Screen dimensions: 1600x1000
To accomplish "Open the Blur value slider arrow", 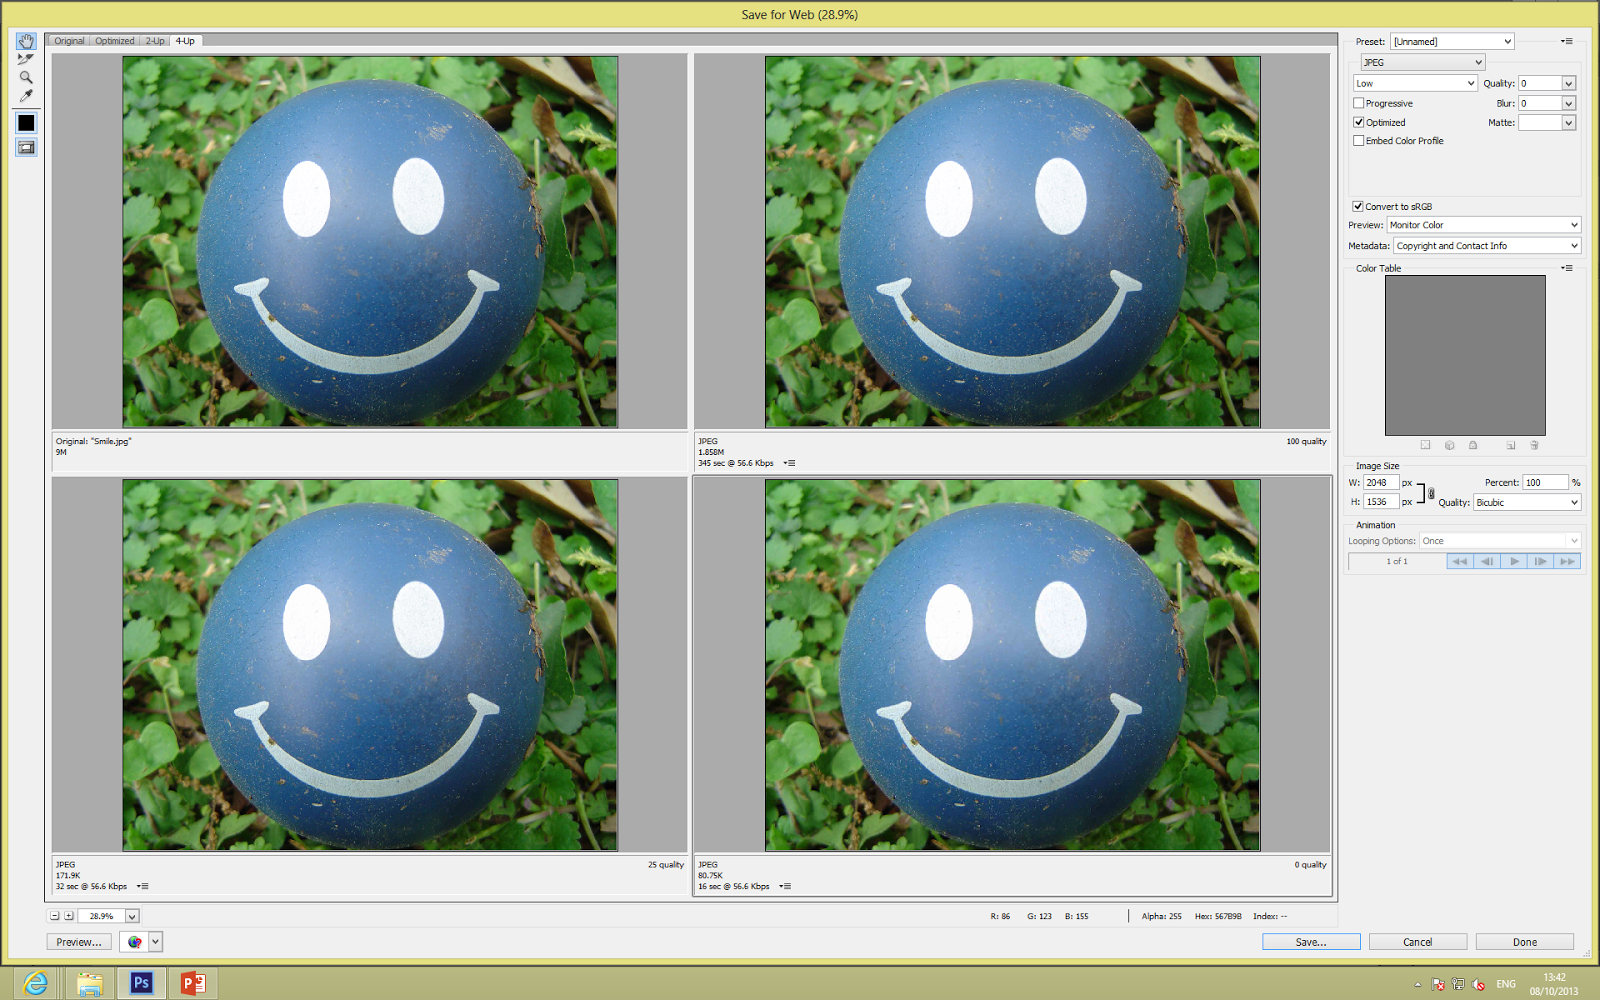I will point(1569,103).
